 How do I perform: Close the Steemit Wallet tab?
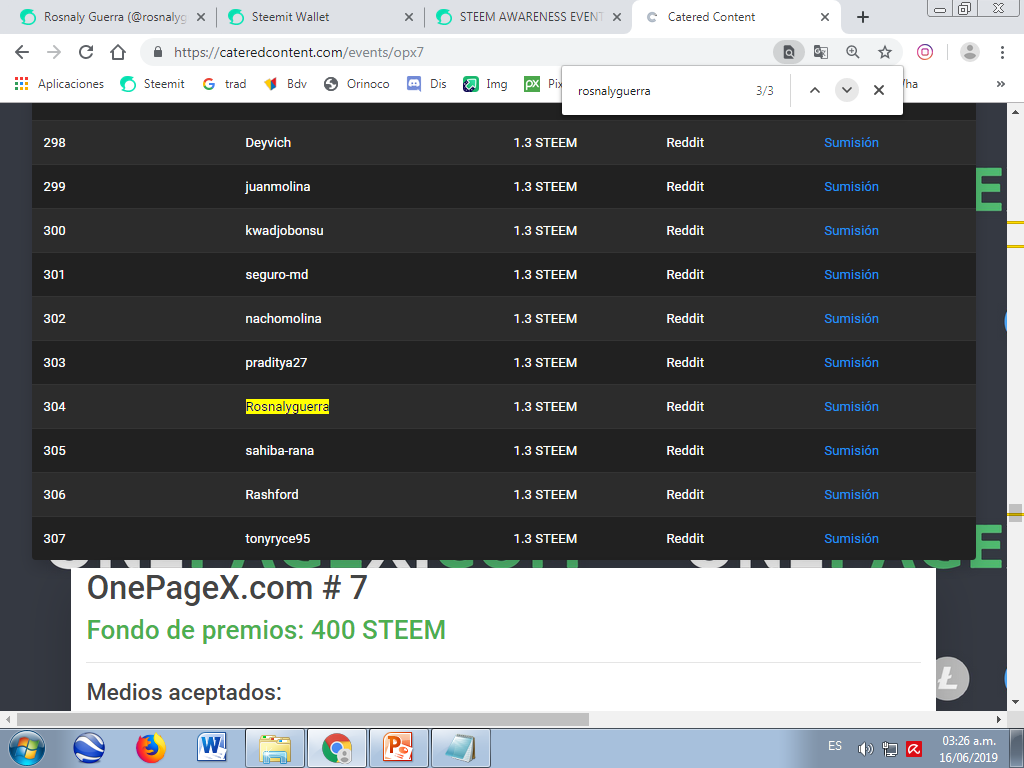click(409, 17)
